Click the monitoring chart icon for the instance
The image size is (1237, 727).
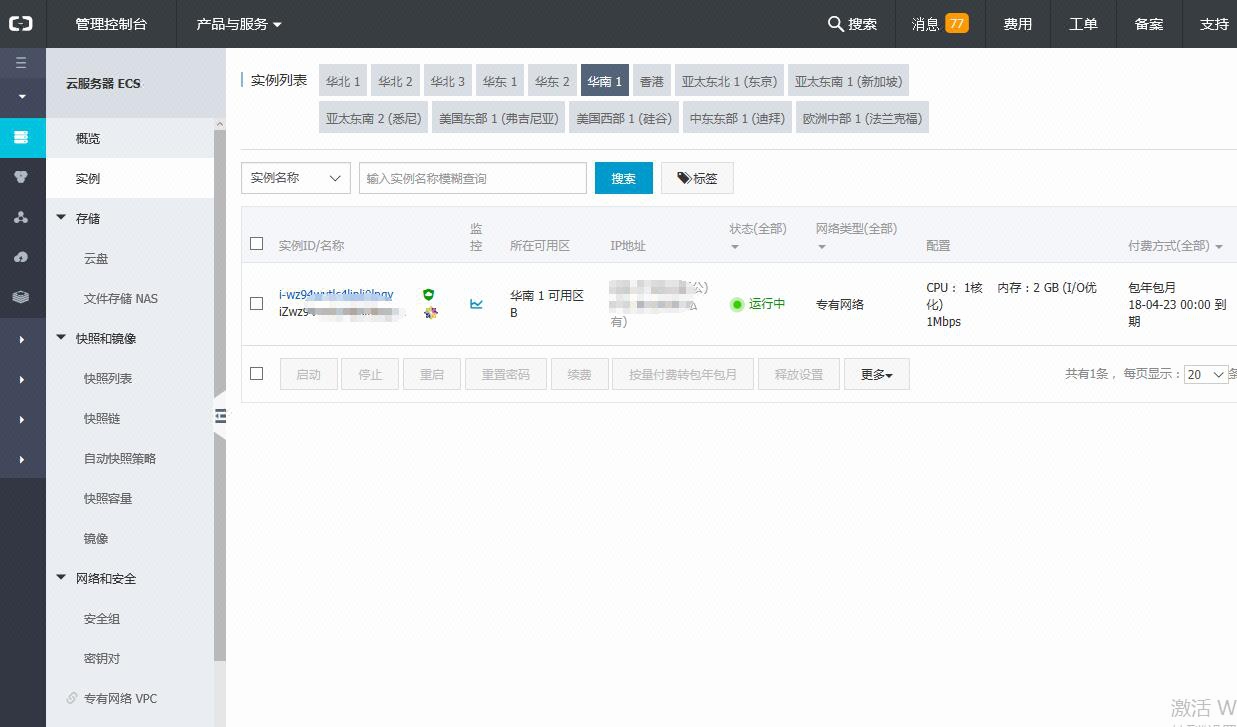[x=476, y=304]
